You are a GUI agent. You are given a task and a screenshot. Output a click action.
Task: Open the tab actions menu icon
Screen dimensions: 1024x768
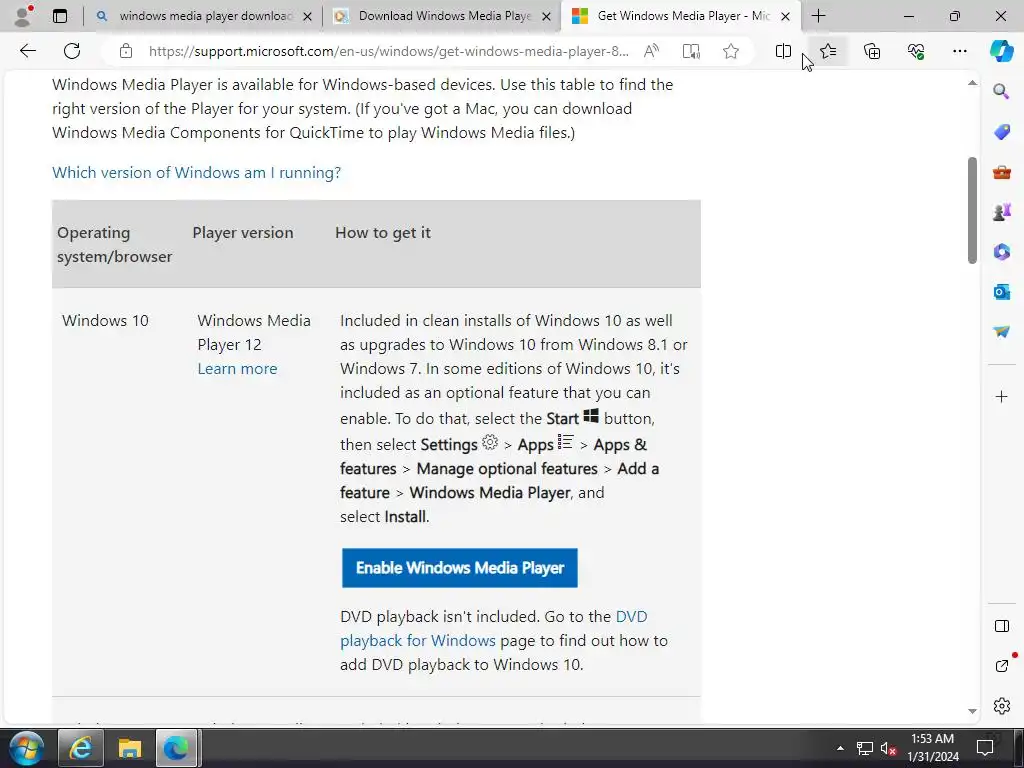[x=60, y=16]
